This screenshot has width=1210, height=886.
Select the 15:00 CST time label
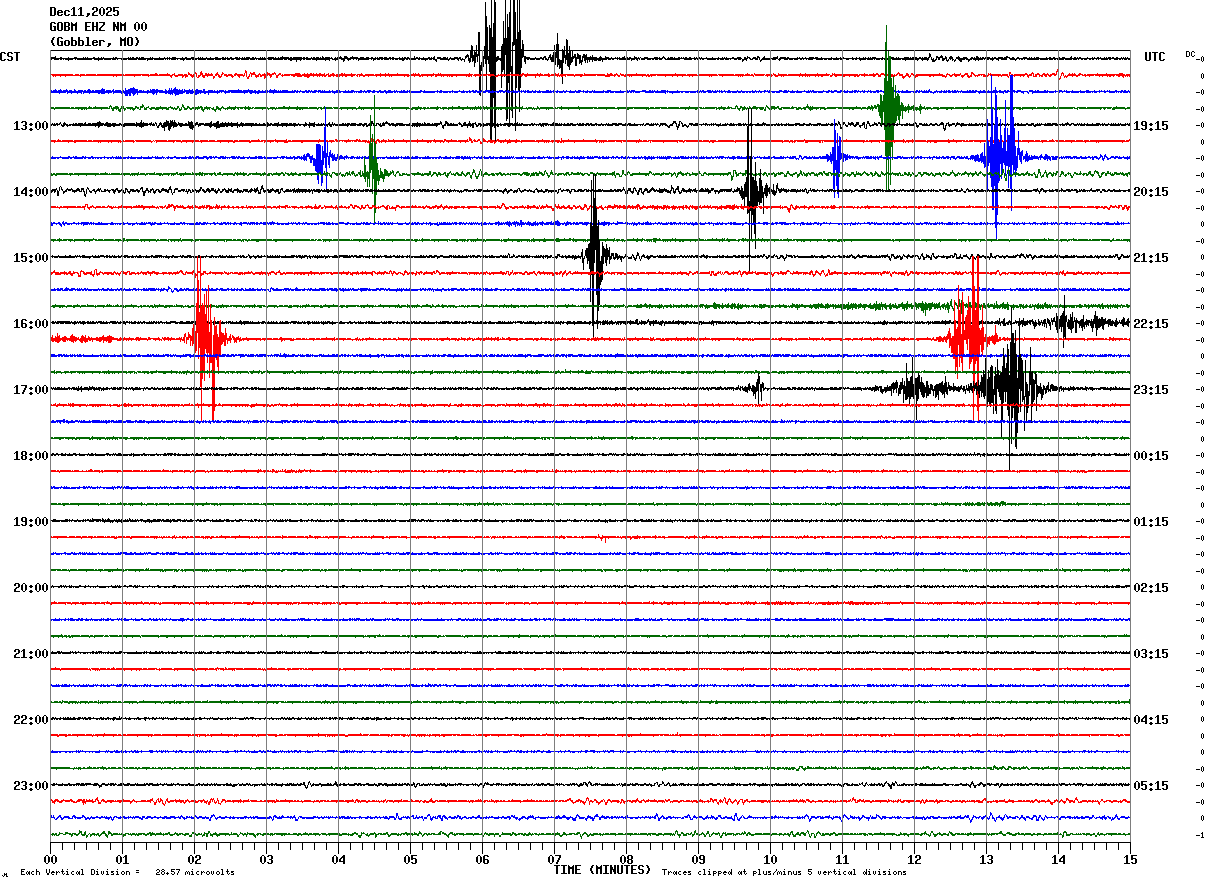coord(30,258)
